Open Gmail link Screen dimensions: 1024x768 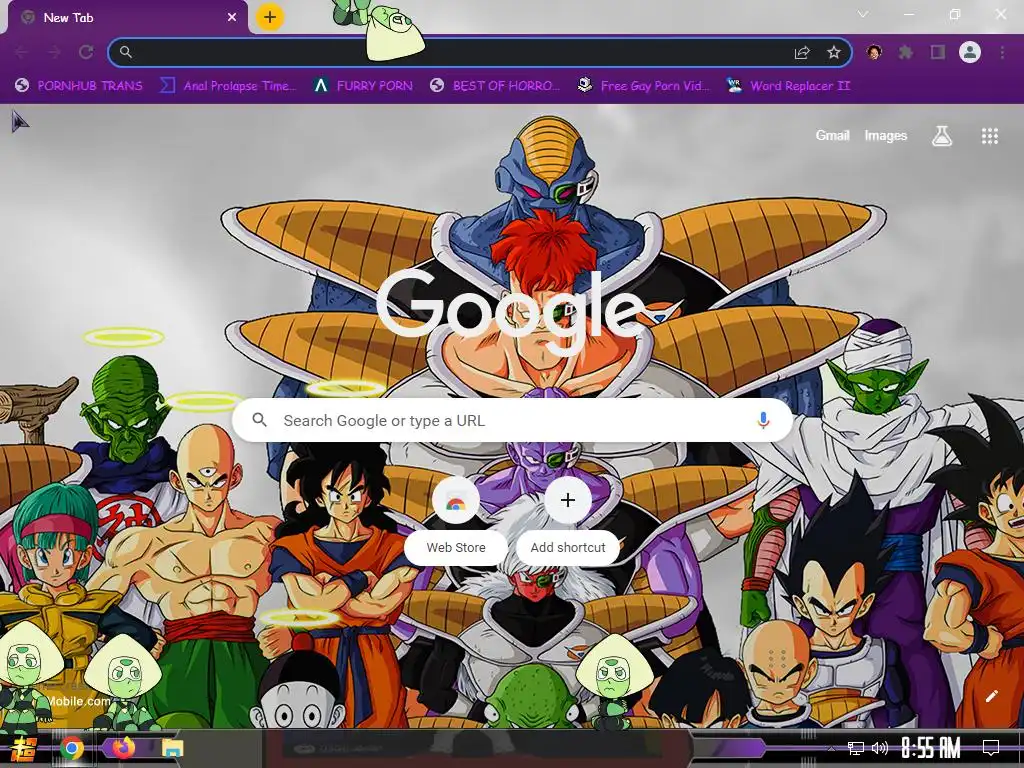click(833, 135)
